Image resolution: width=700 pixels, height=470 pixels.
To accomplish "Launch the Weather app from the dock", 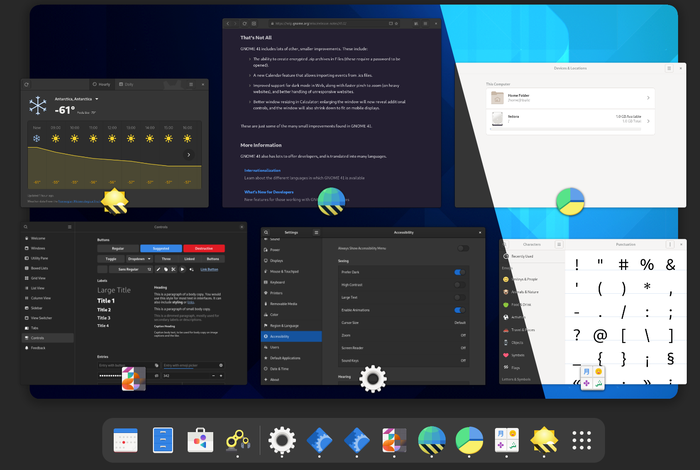I will pyautogui.click(x=544, y=440).
